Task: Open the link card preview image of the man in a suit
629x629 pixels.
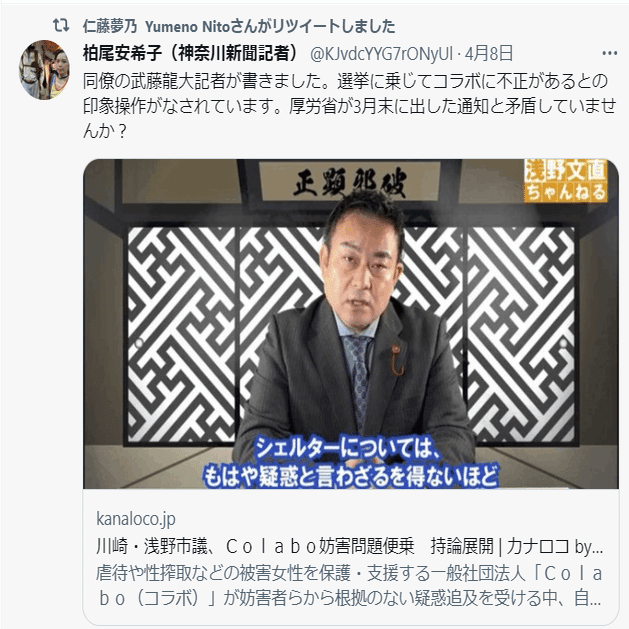Action: (x=351, y=324)
